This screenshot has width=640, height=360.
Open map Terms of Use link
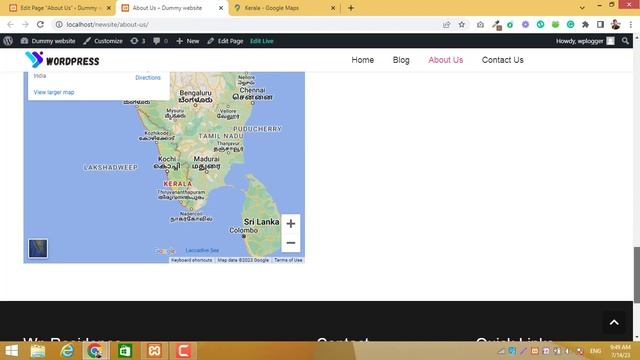pos(288,260)
